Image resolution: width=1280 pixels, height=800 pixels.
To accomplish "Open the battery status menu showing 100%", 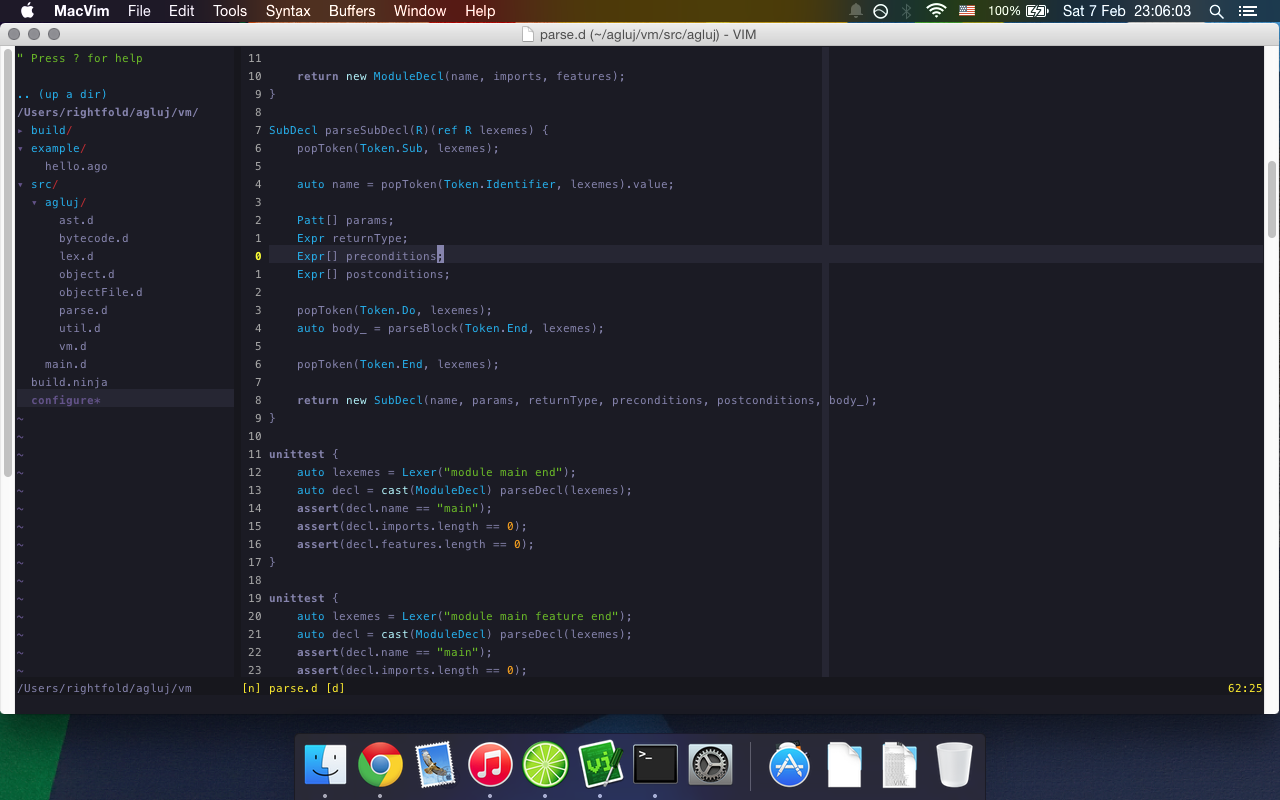I will tap(1018, 11).
